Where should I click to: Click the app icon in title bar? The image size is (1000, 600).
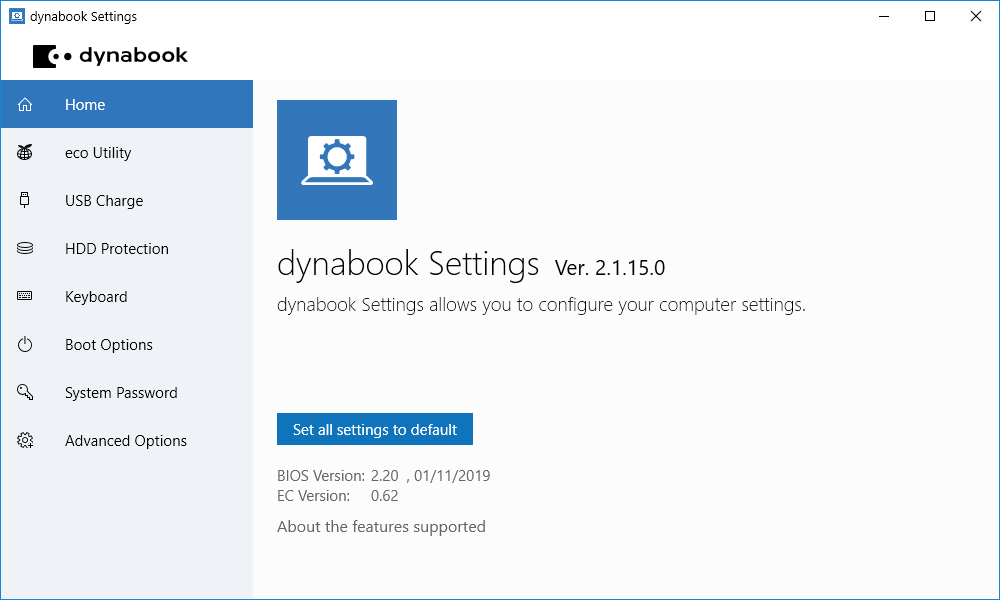pyautogui.click(x=16, y=16)
